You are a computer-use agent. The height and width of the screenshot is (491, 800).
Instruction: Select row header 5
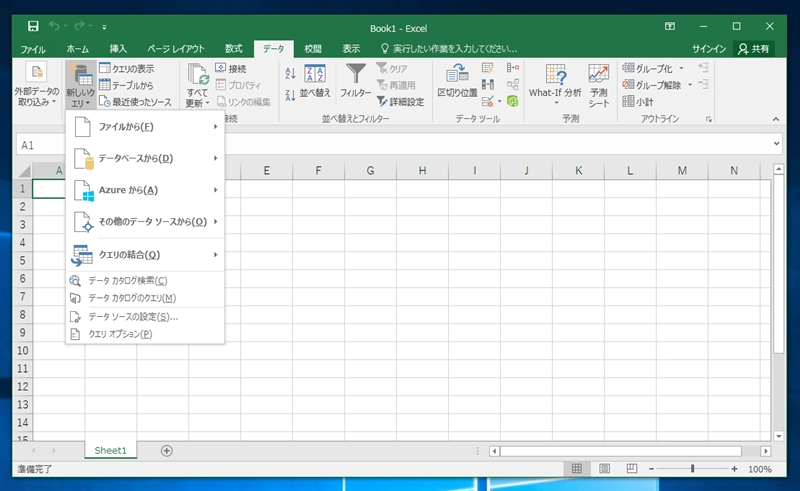click(x=22, y=261)
